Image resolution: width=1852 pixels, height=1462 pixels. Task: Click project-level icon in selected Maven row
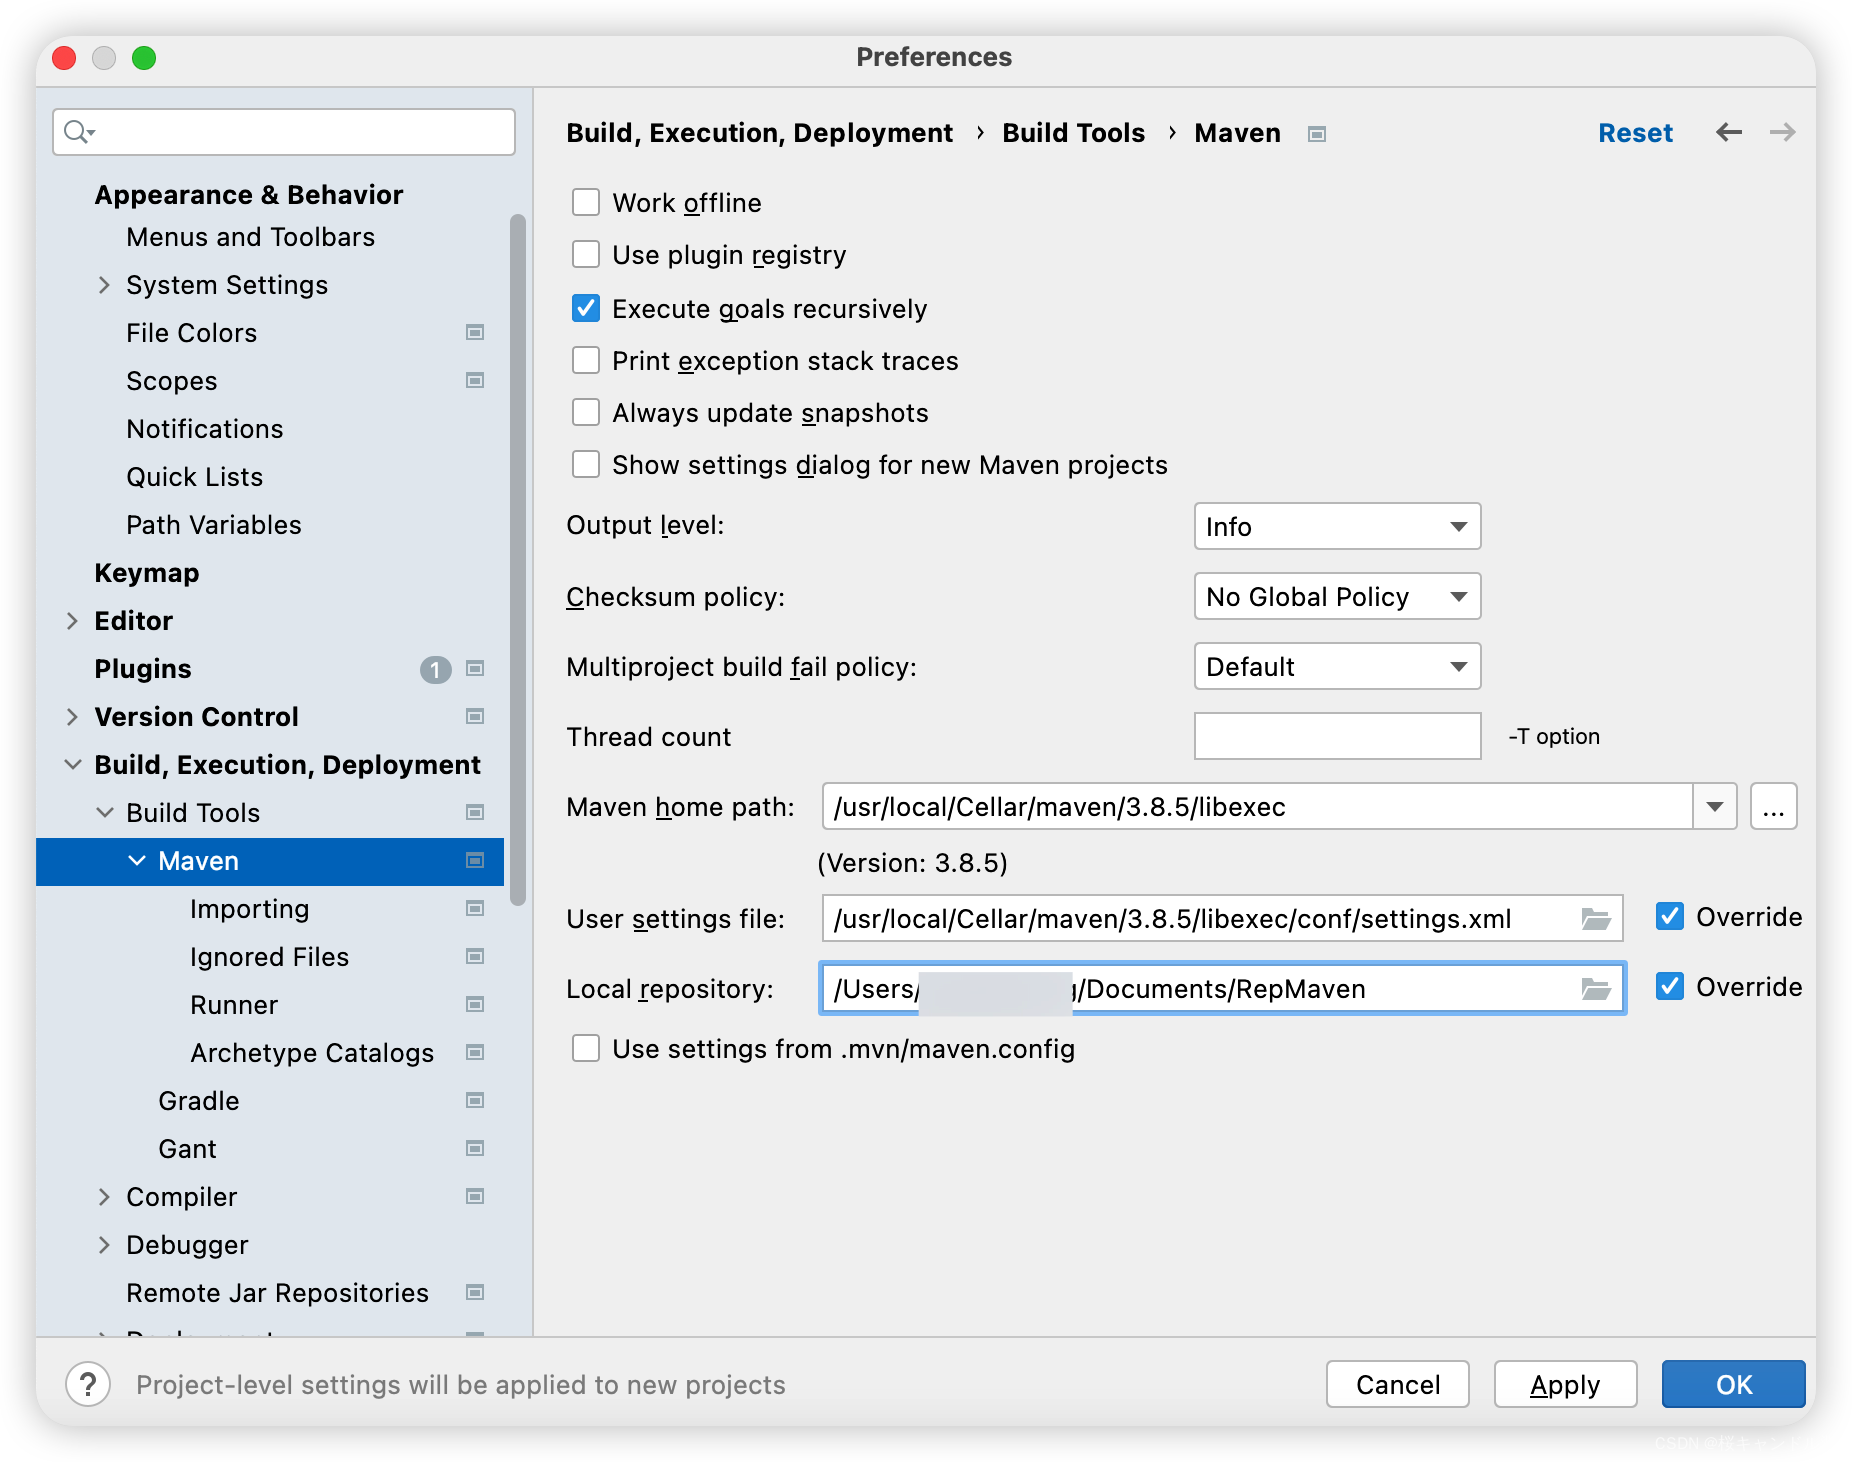pyautogui.click(x=475, y=860)
